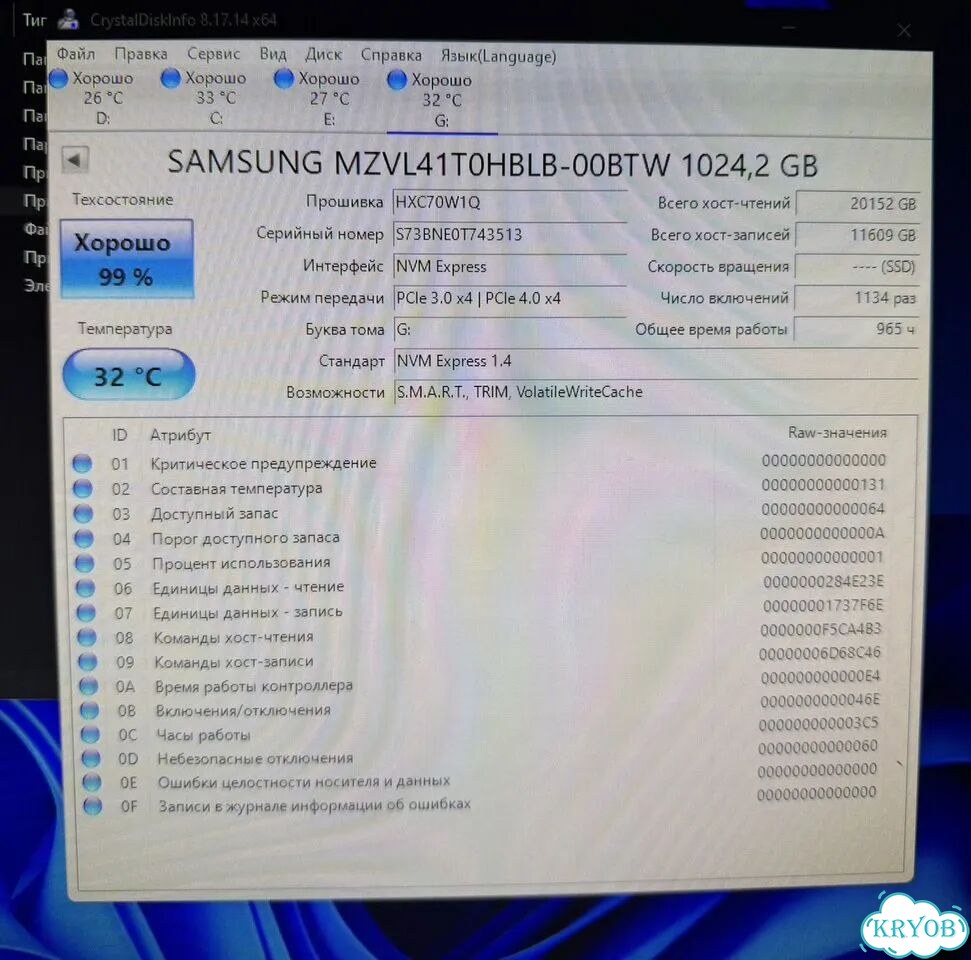Click the Атрибут column header

point(180,435)
